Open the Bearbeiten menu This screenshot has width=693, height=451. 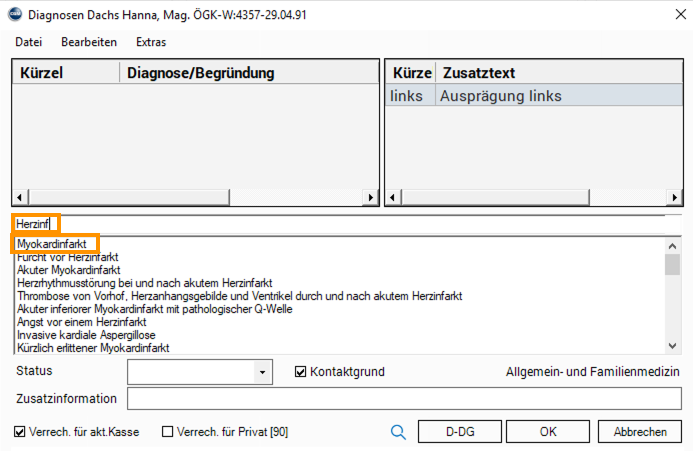pos(89,42)
